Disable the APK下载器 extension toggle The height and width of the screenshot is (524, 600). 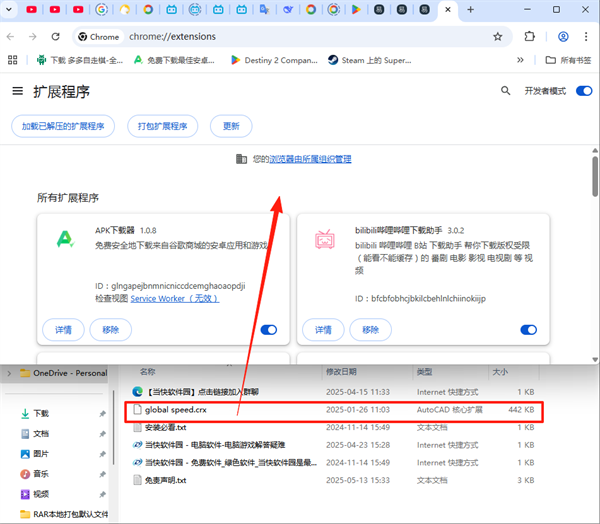(x=268, y=330)
